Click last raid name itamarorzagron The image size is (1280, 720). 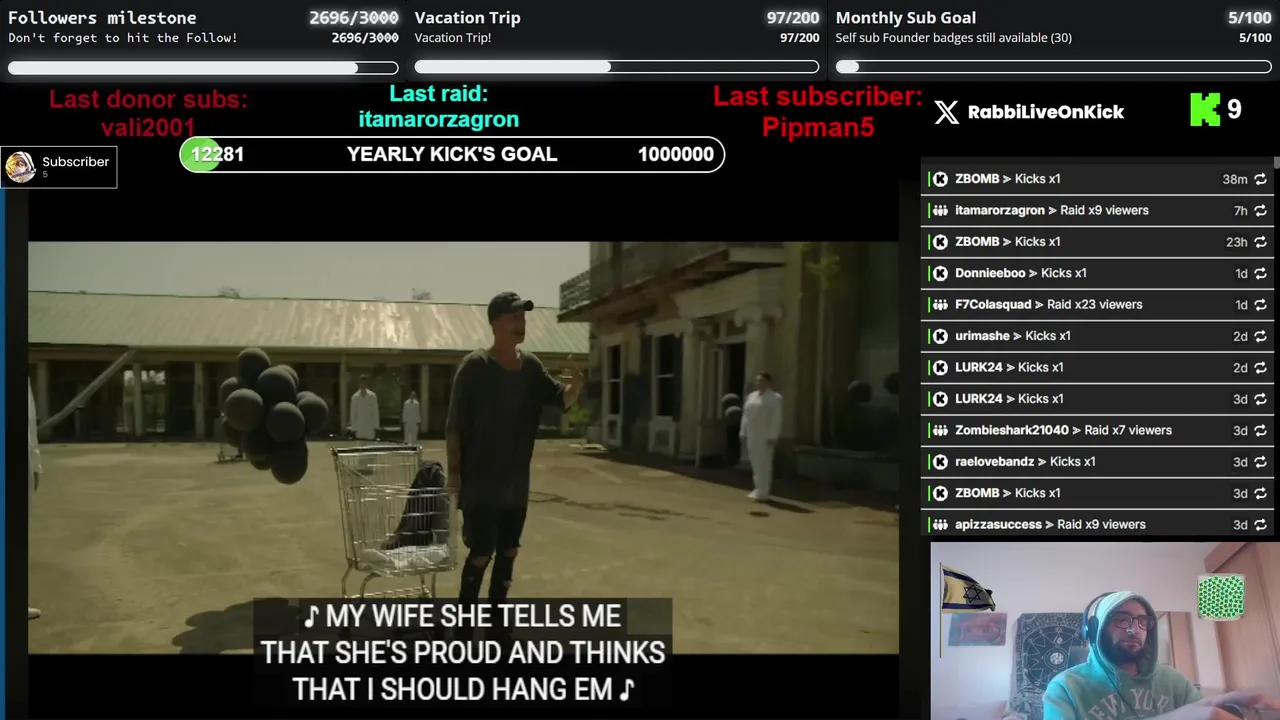(x=439, y=119)
